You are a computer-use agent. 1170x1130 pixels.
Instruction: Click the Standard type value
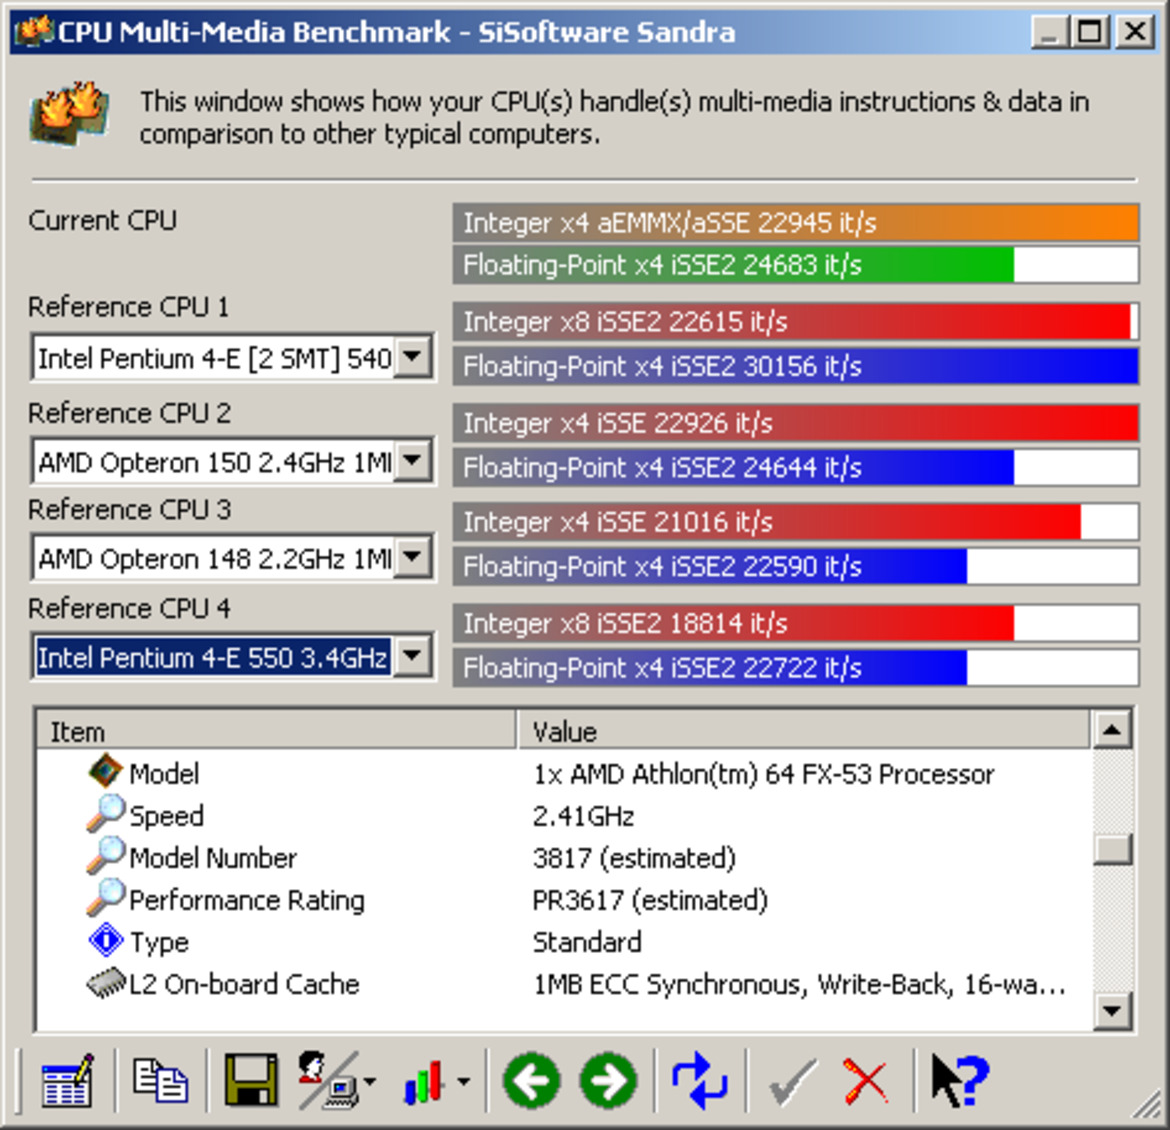click(587, 942)
